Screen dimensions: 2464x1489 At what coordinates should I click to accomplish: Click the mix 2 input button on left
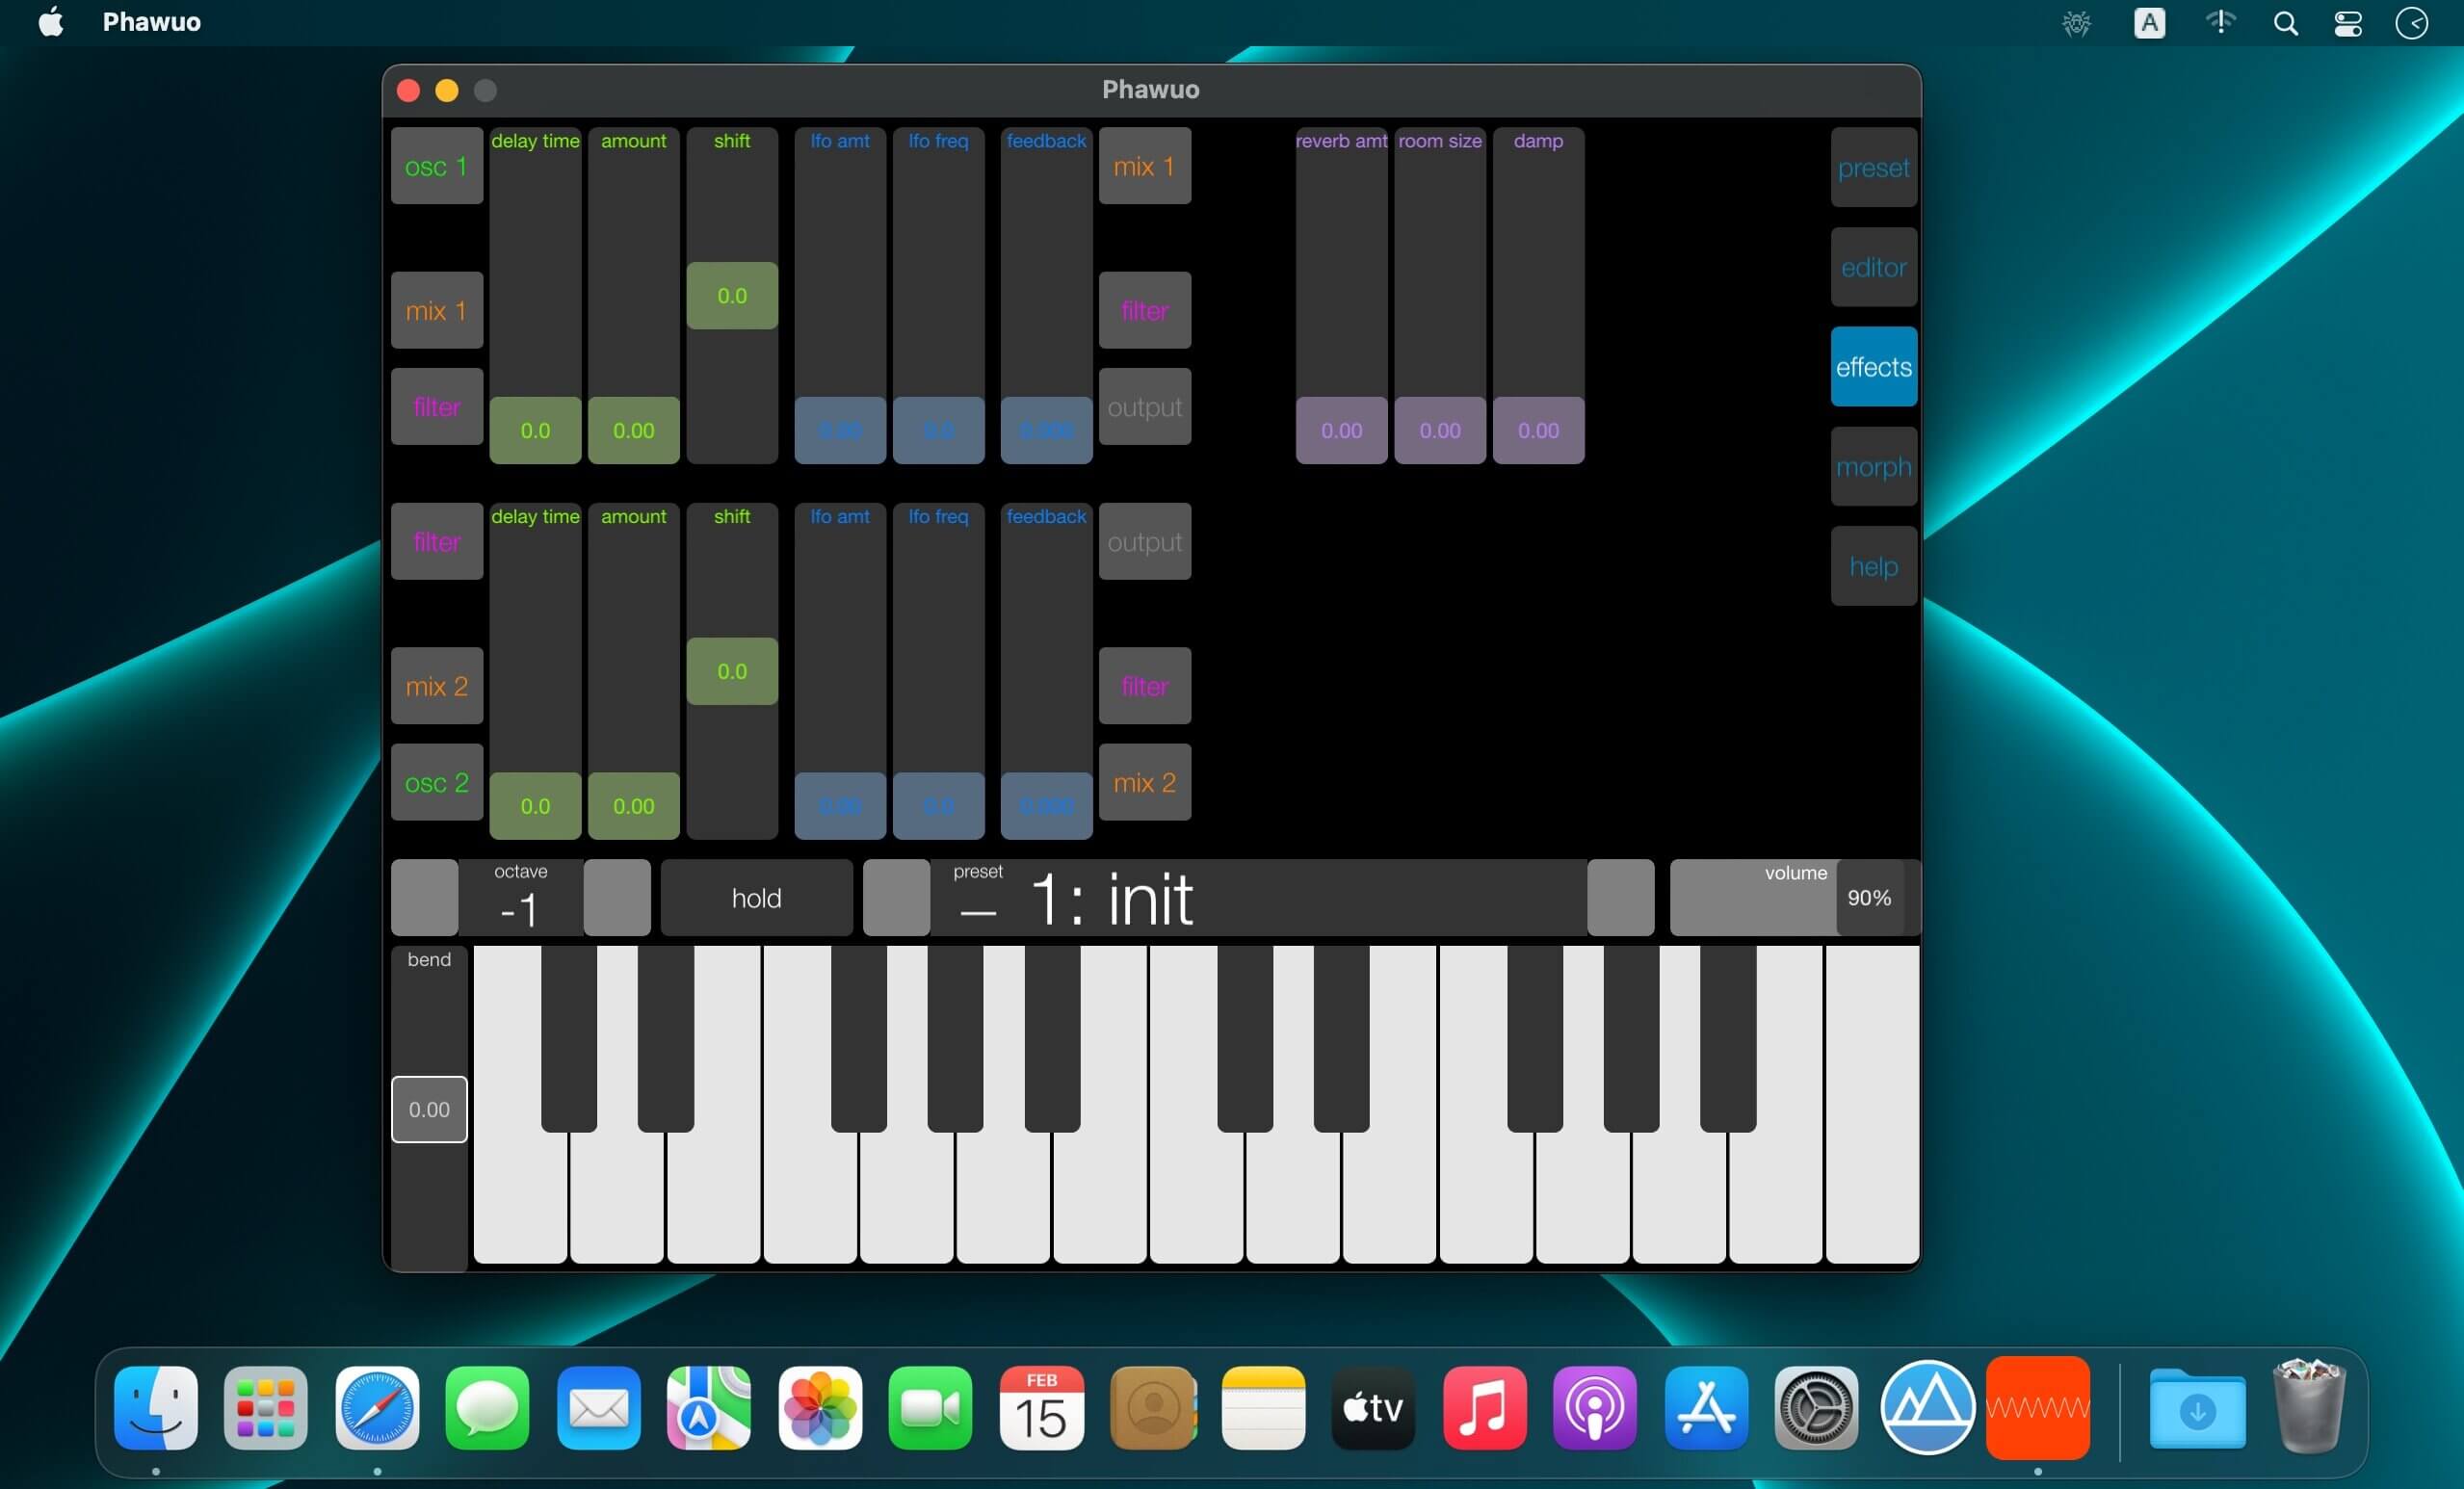437,686
